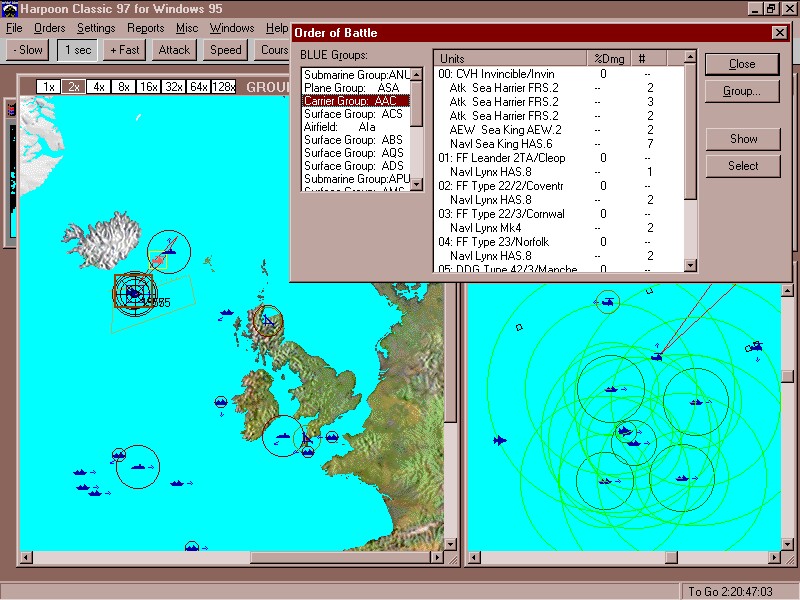Click the tactical map's vertical scroll thumb

pos(787,376)
